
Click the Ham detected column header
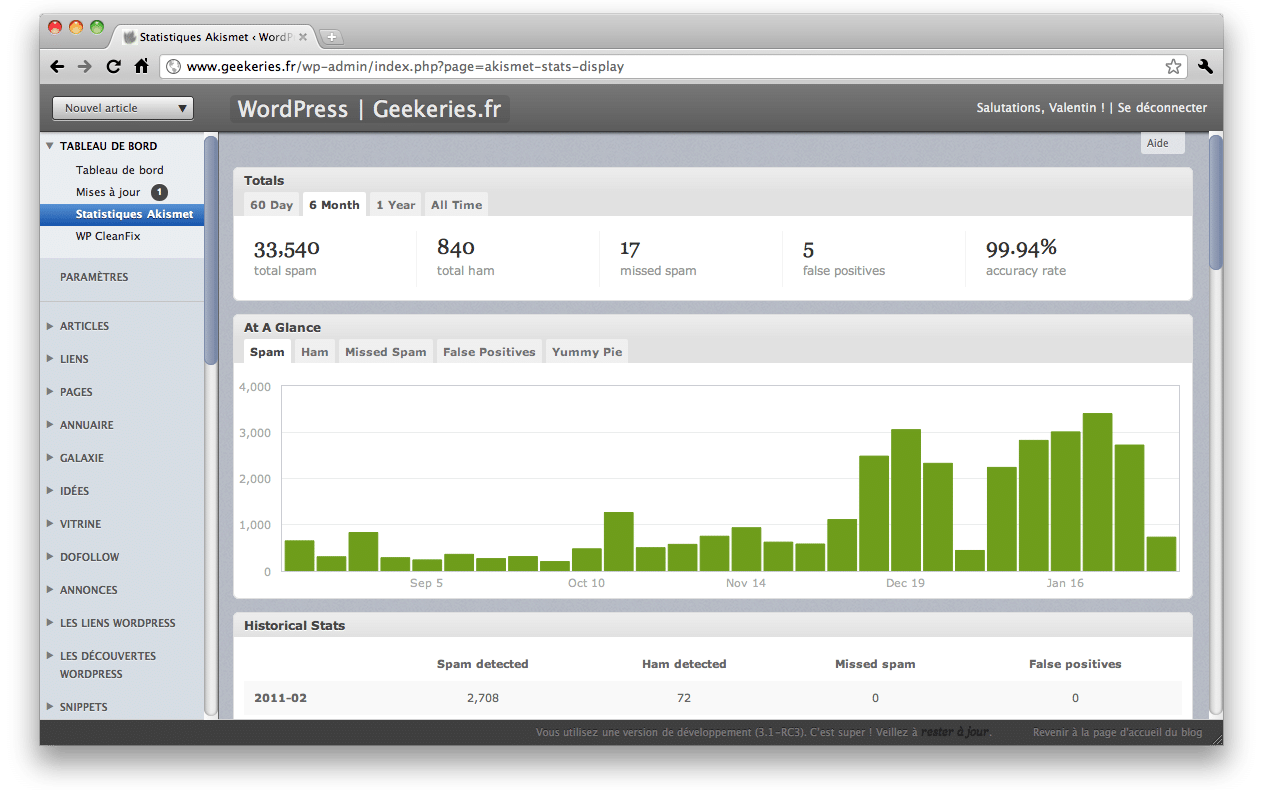coord(684,664)
